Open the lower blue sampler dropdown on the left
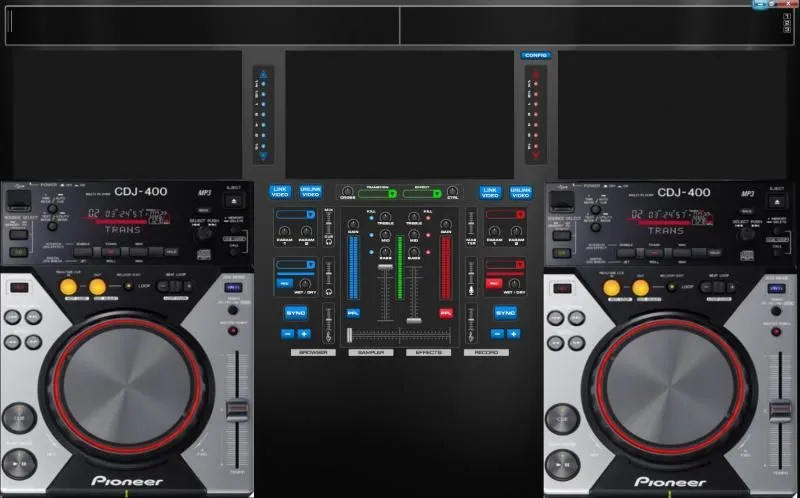Viewport: 800px width, 498px height. pos(296,264)
